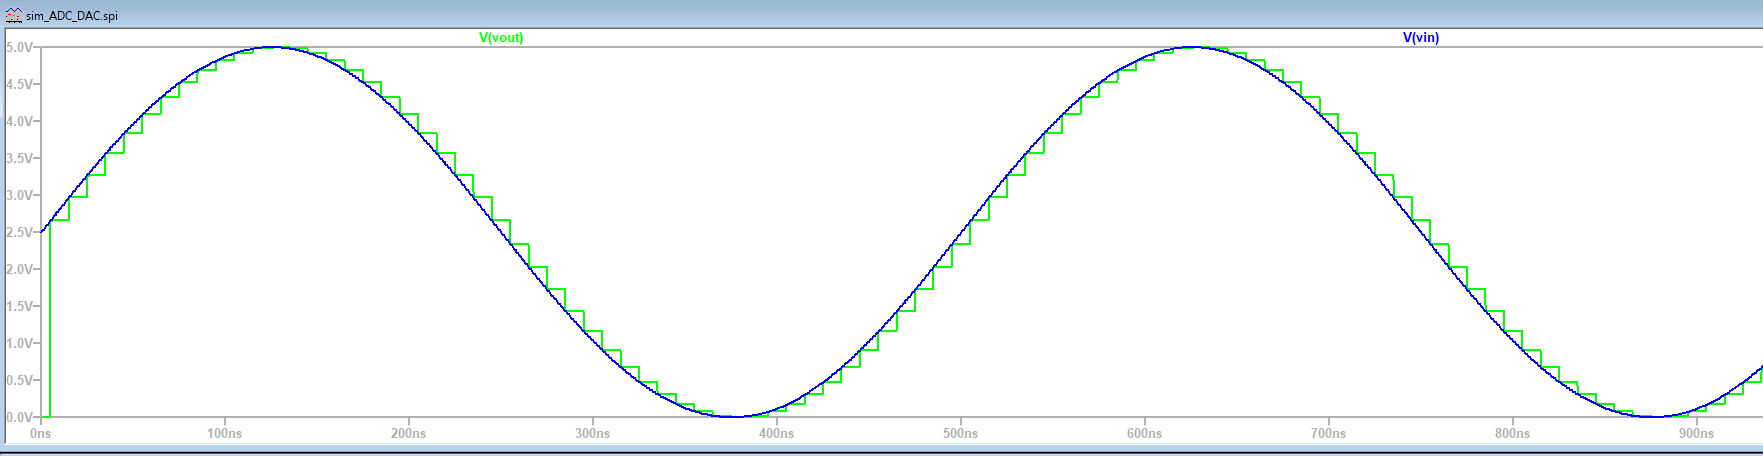Viewport: 1763px width, 456px height.
Task: Click the 2.5V vertical axis label
Action: [x=20, y=232]
